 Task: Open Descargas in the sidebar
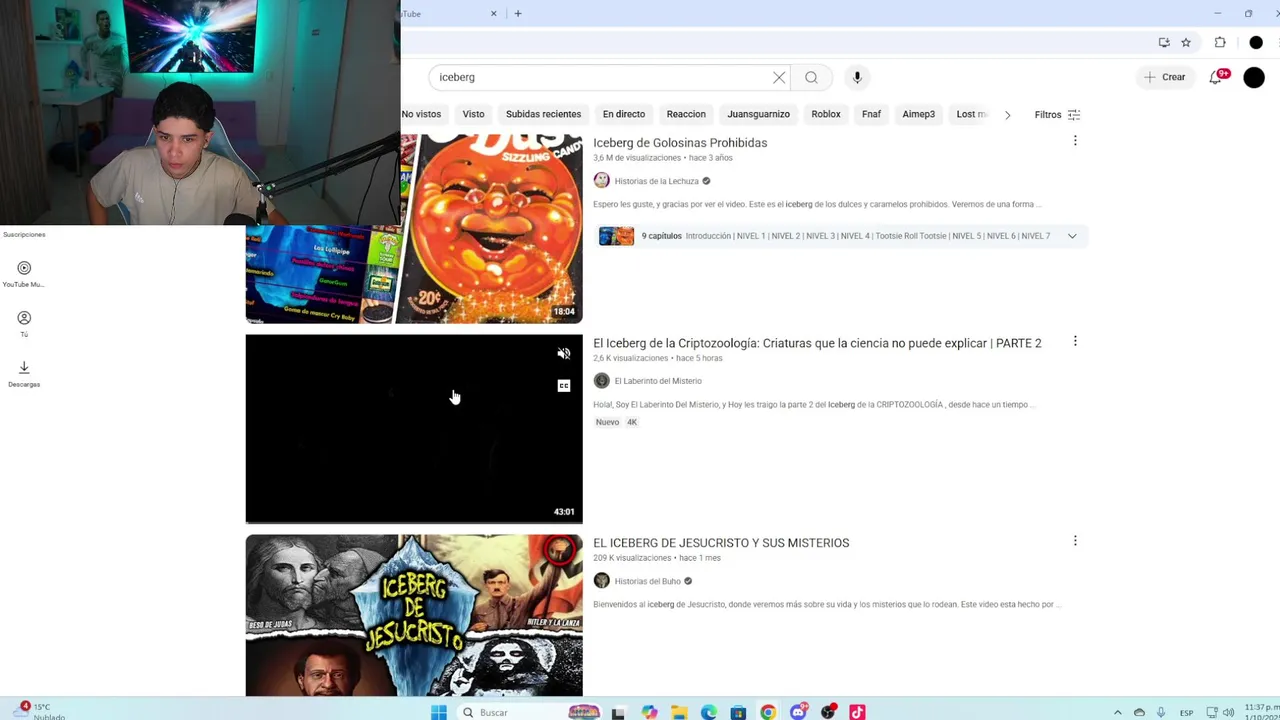(24, 373)
